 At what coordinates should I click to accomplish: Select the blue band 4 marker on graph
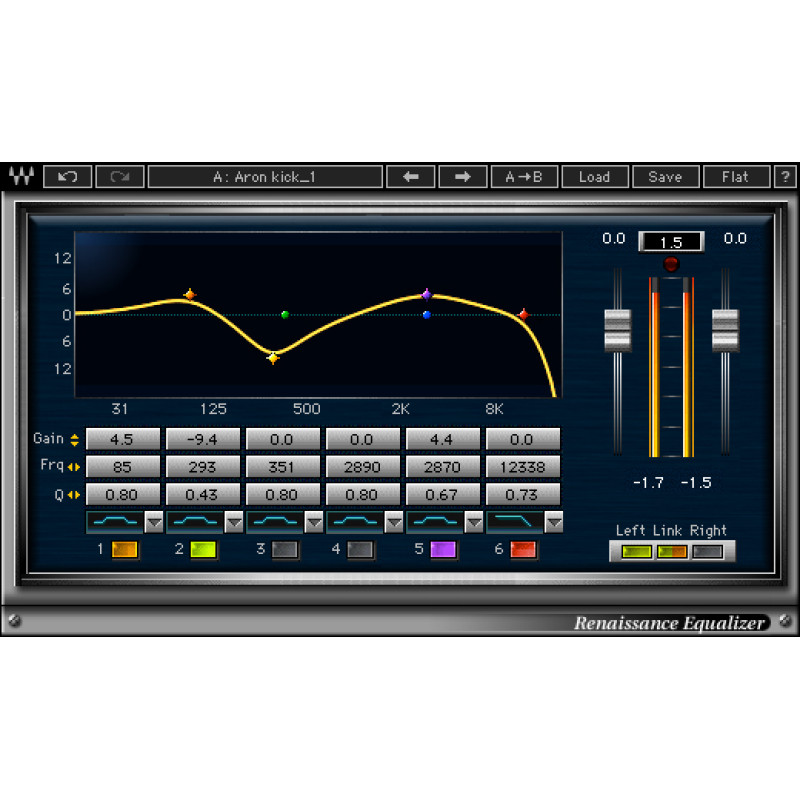(x=427, y=315)
